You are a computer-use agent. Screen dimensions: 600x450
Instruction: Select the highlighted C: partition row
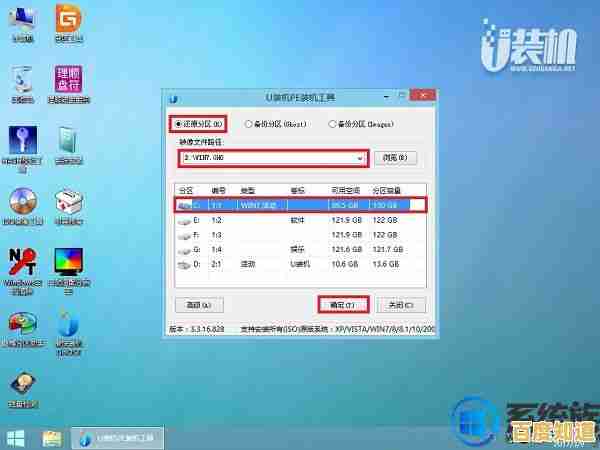[300, 205]
